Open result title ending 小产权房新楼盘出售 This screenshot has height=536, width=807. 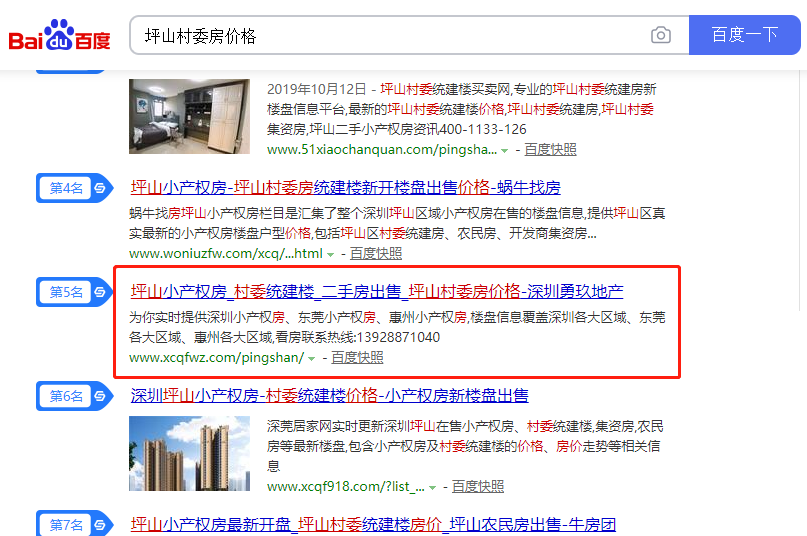[329, 395]
